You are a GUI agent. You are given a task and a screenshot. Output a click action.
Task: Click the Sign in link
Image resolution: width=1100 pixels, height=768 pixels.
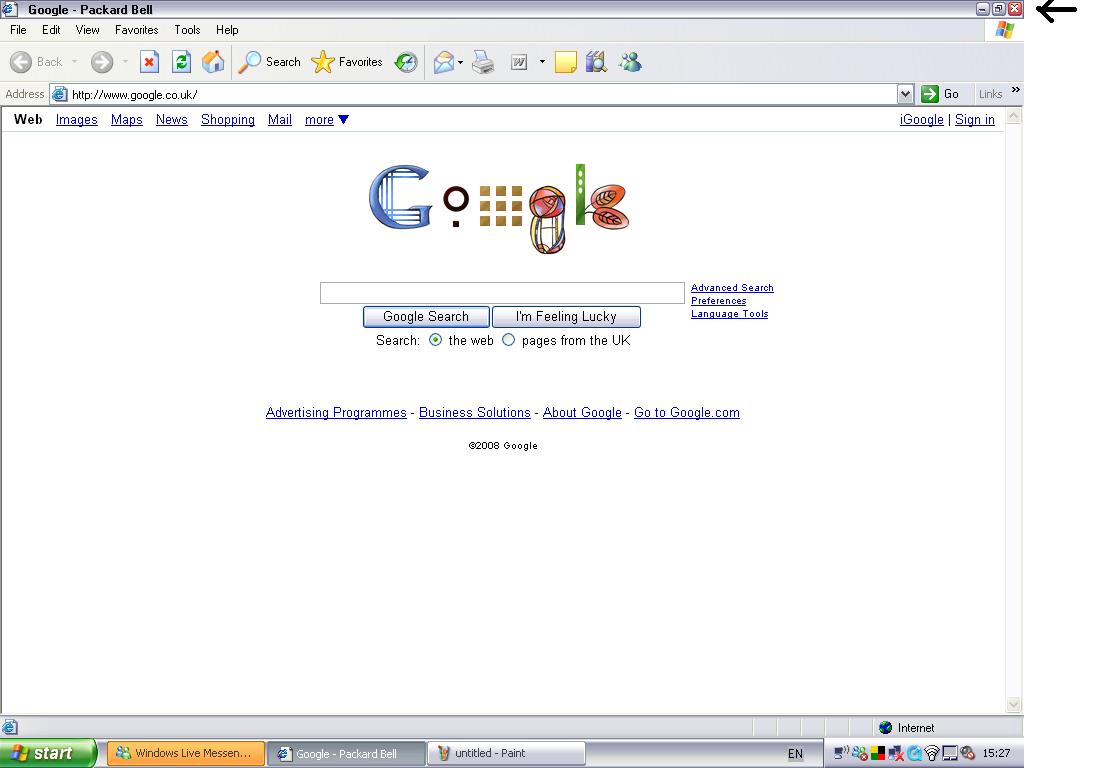975,120
